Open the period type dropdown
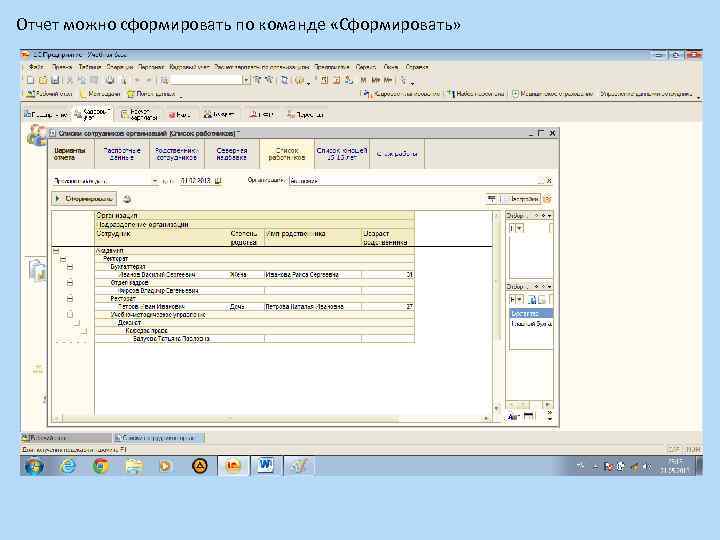The width and height of the screenshot is (720, 540). (x=155, y=180)
